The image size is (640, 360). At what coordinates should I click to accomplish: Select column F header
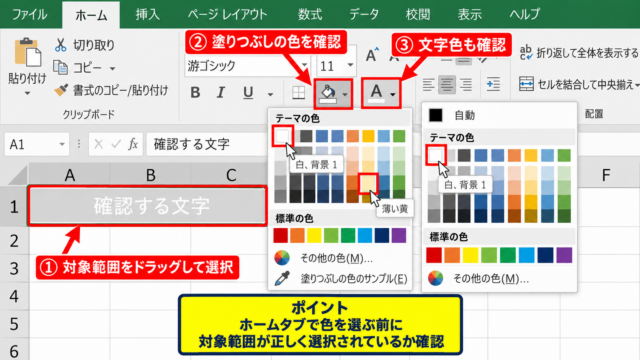tap(606, 176)
